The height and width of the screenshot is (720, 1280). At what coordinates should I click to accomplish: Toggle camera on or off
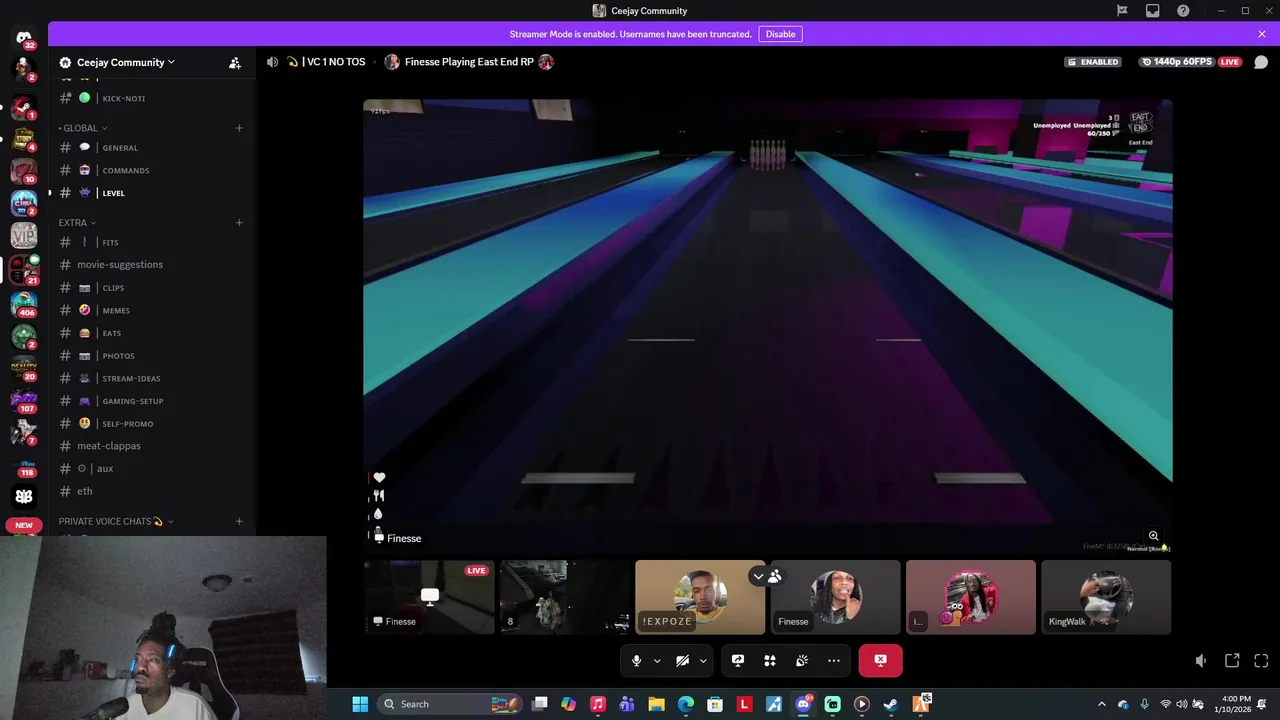coord(682,660)
